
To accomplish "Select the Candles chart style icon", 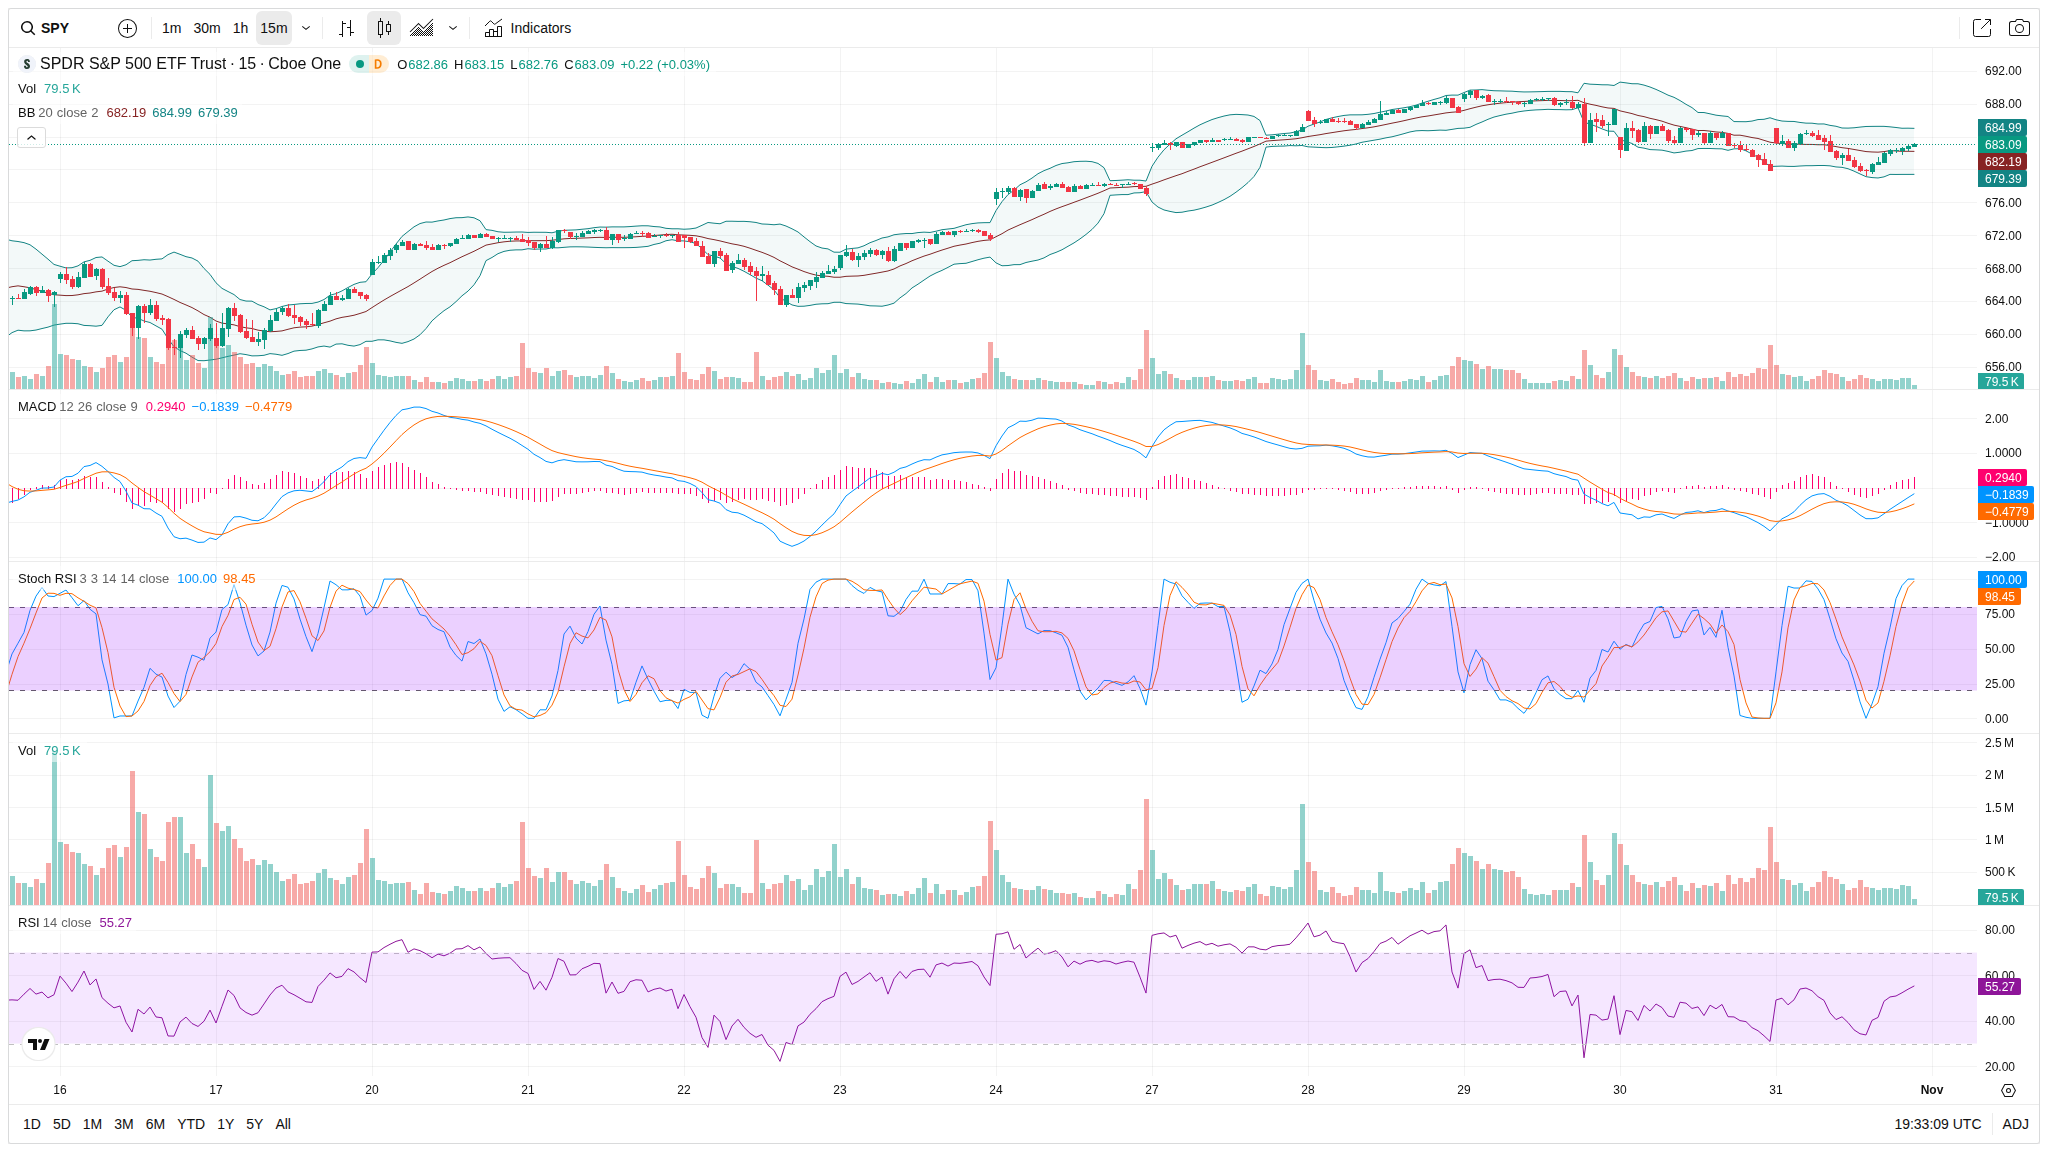I will 384,28.
